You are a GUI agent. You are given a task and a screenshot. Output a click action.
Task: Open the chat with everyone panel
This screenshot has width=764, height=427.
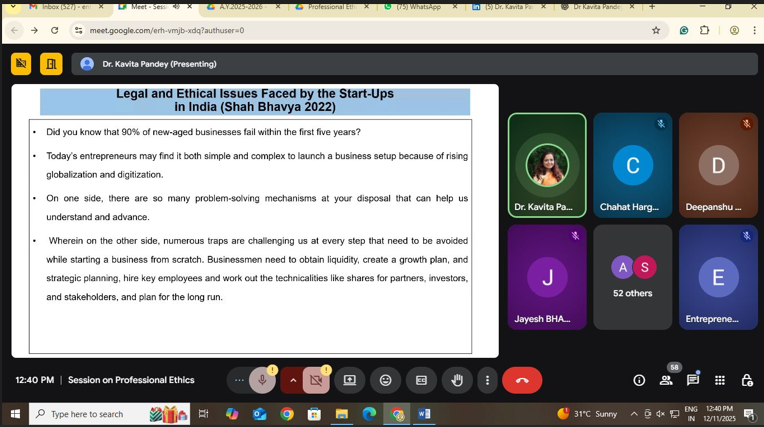(693, 380)
